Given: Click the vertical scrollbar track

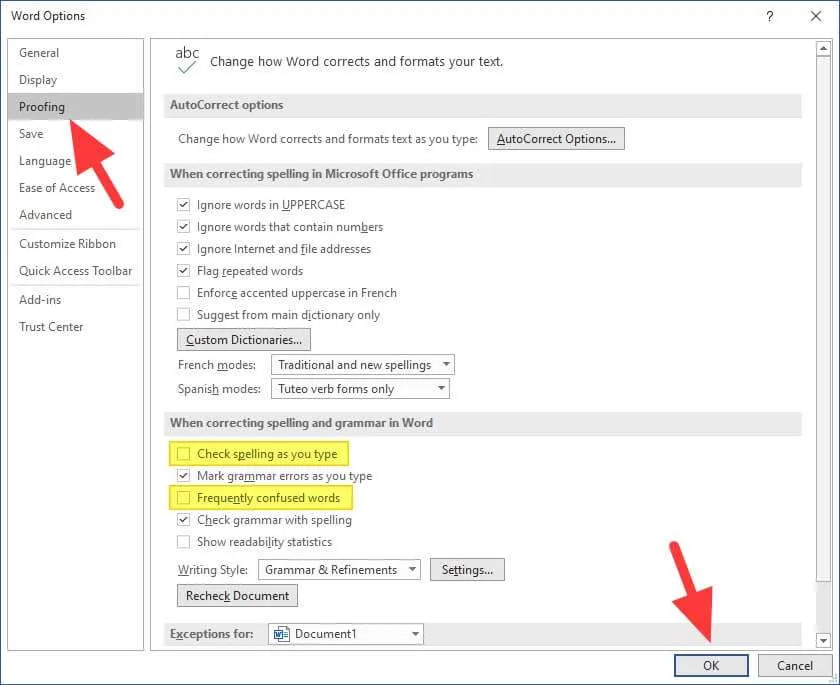Looking at the screenshot, I should tap(823, 343).
